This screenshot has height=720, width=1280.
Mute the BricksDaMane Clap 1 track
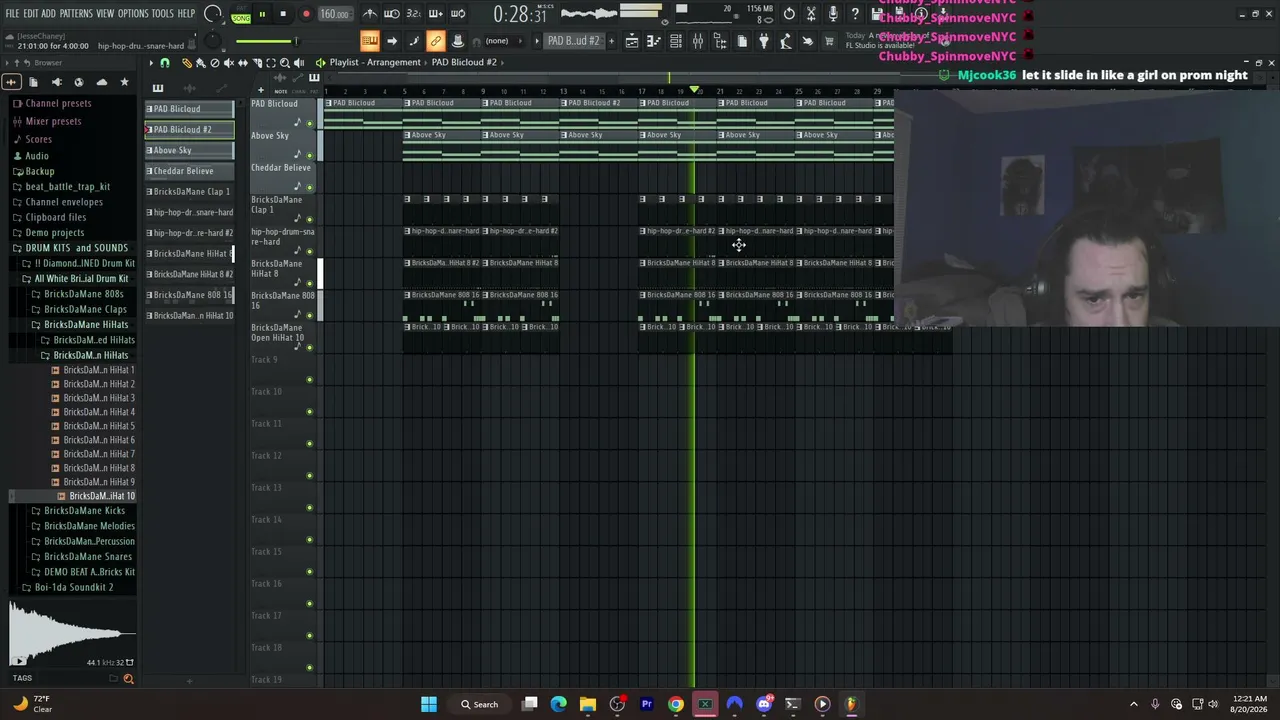point(309,220)
